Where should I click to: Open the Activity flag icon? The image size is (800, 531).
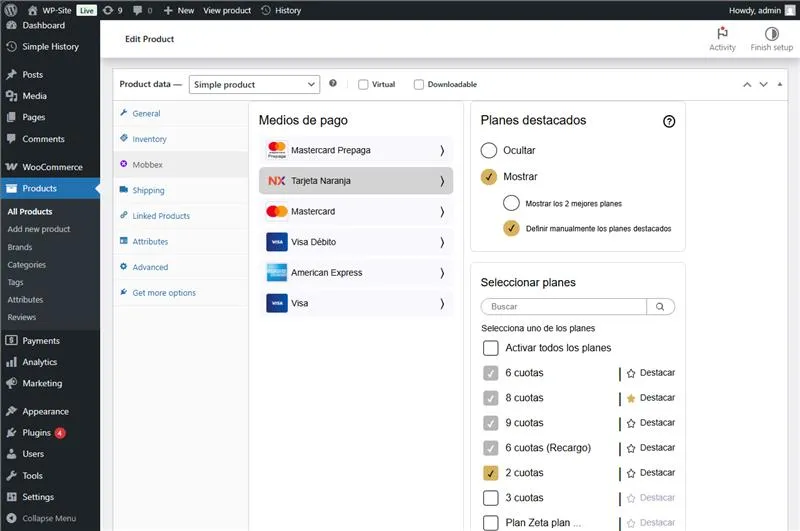coord(722,33)
